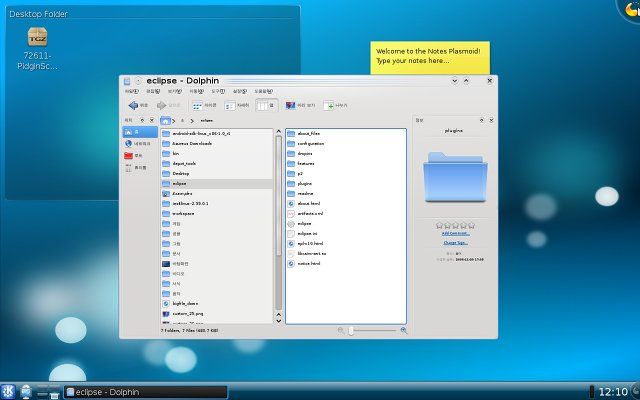640x400 pixels.
Task: Select Home in the Places panel
Action: click(140, 132)
